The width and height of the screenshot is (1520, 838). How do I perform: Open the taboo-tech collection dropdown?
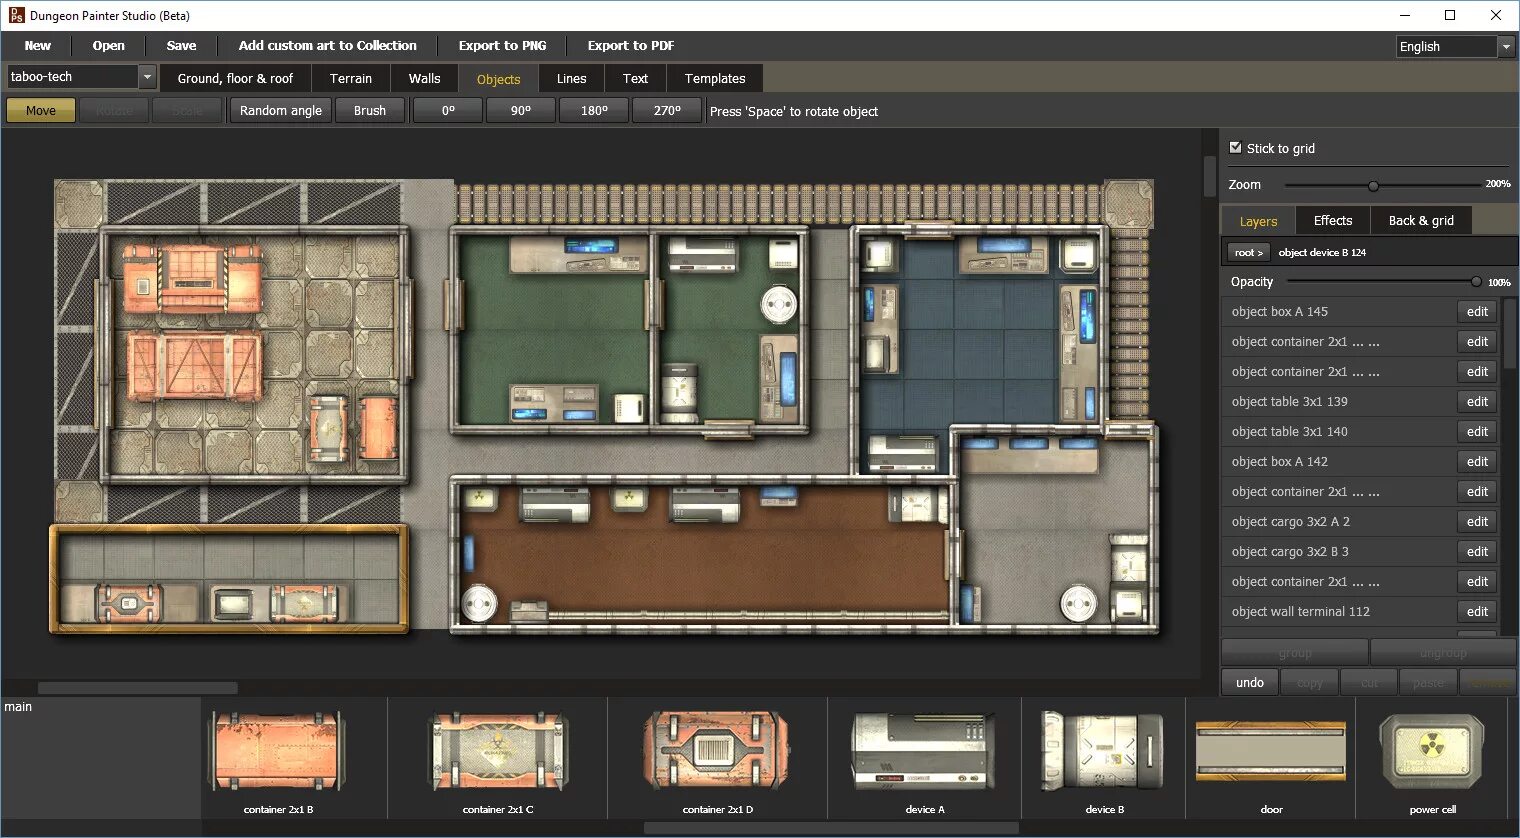146,76
